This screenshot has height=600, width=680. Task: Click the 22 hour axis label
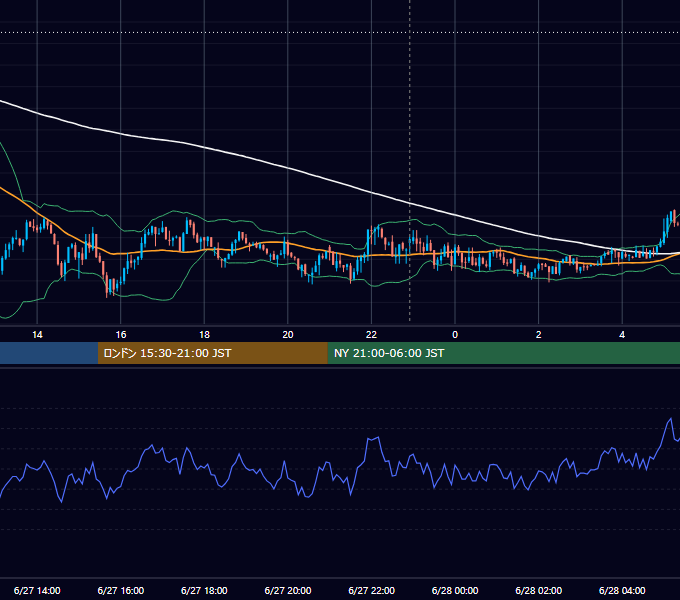click(x=371, y=335)
